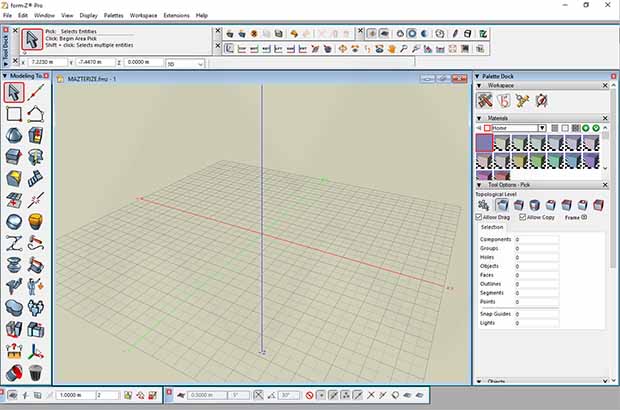Open the Extensions menu

[x=176, y=15]
